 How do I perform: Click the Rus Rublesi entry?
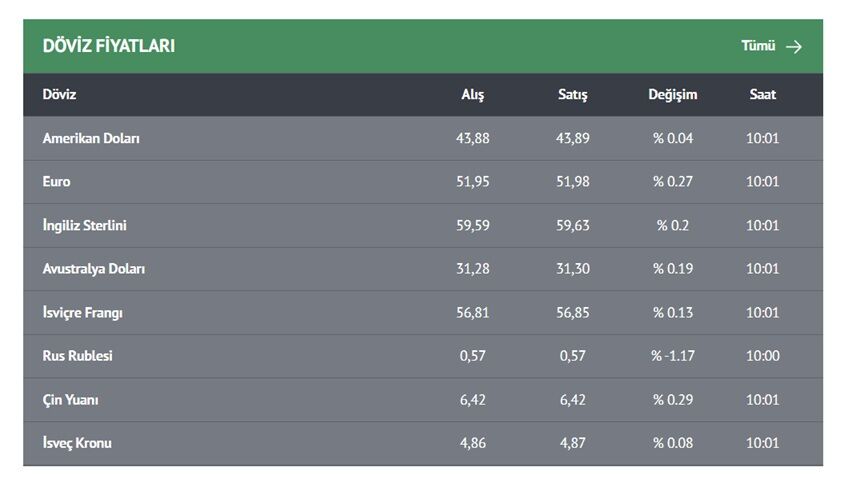tap(78, 356)
